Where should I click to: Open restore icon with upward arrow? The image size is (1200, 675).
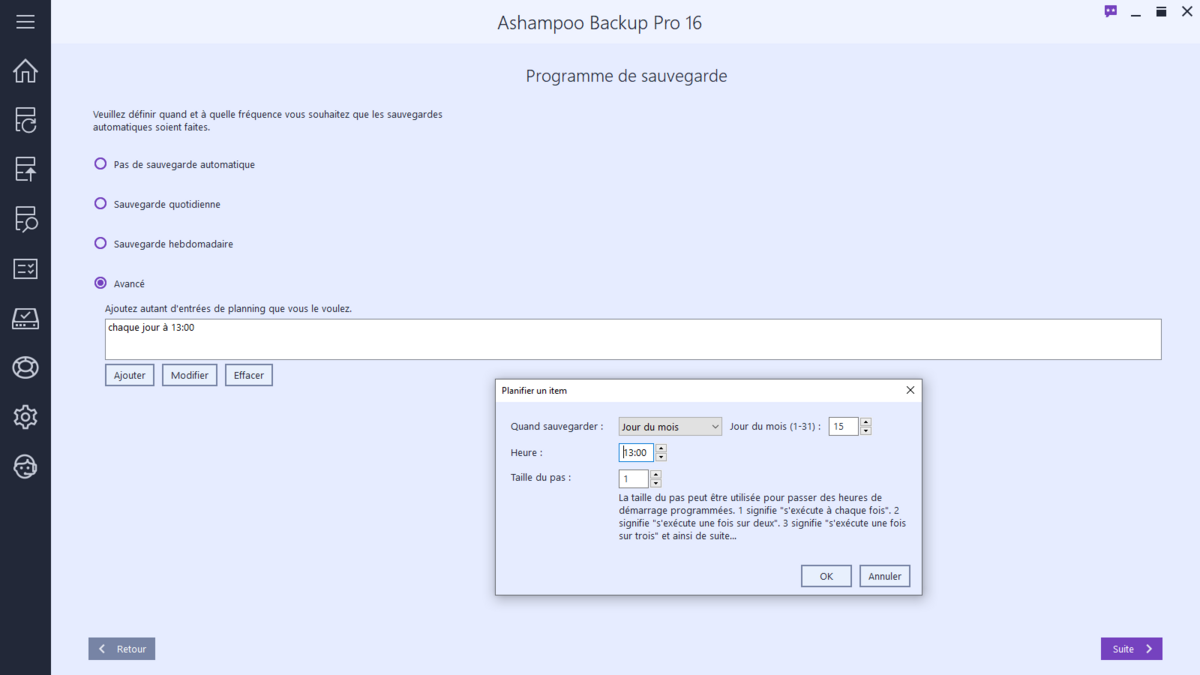coord(25,169)
